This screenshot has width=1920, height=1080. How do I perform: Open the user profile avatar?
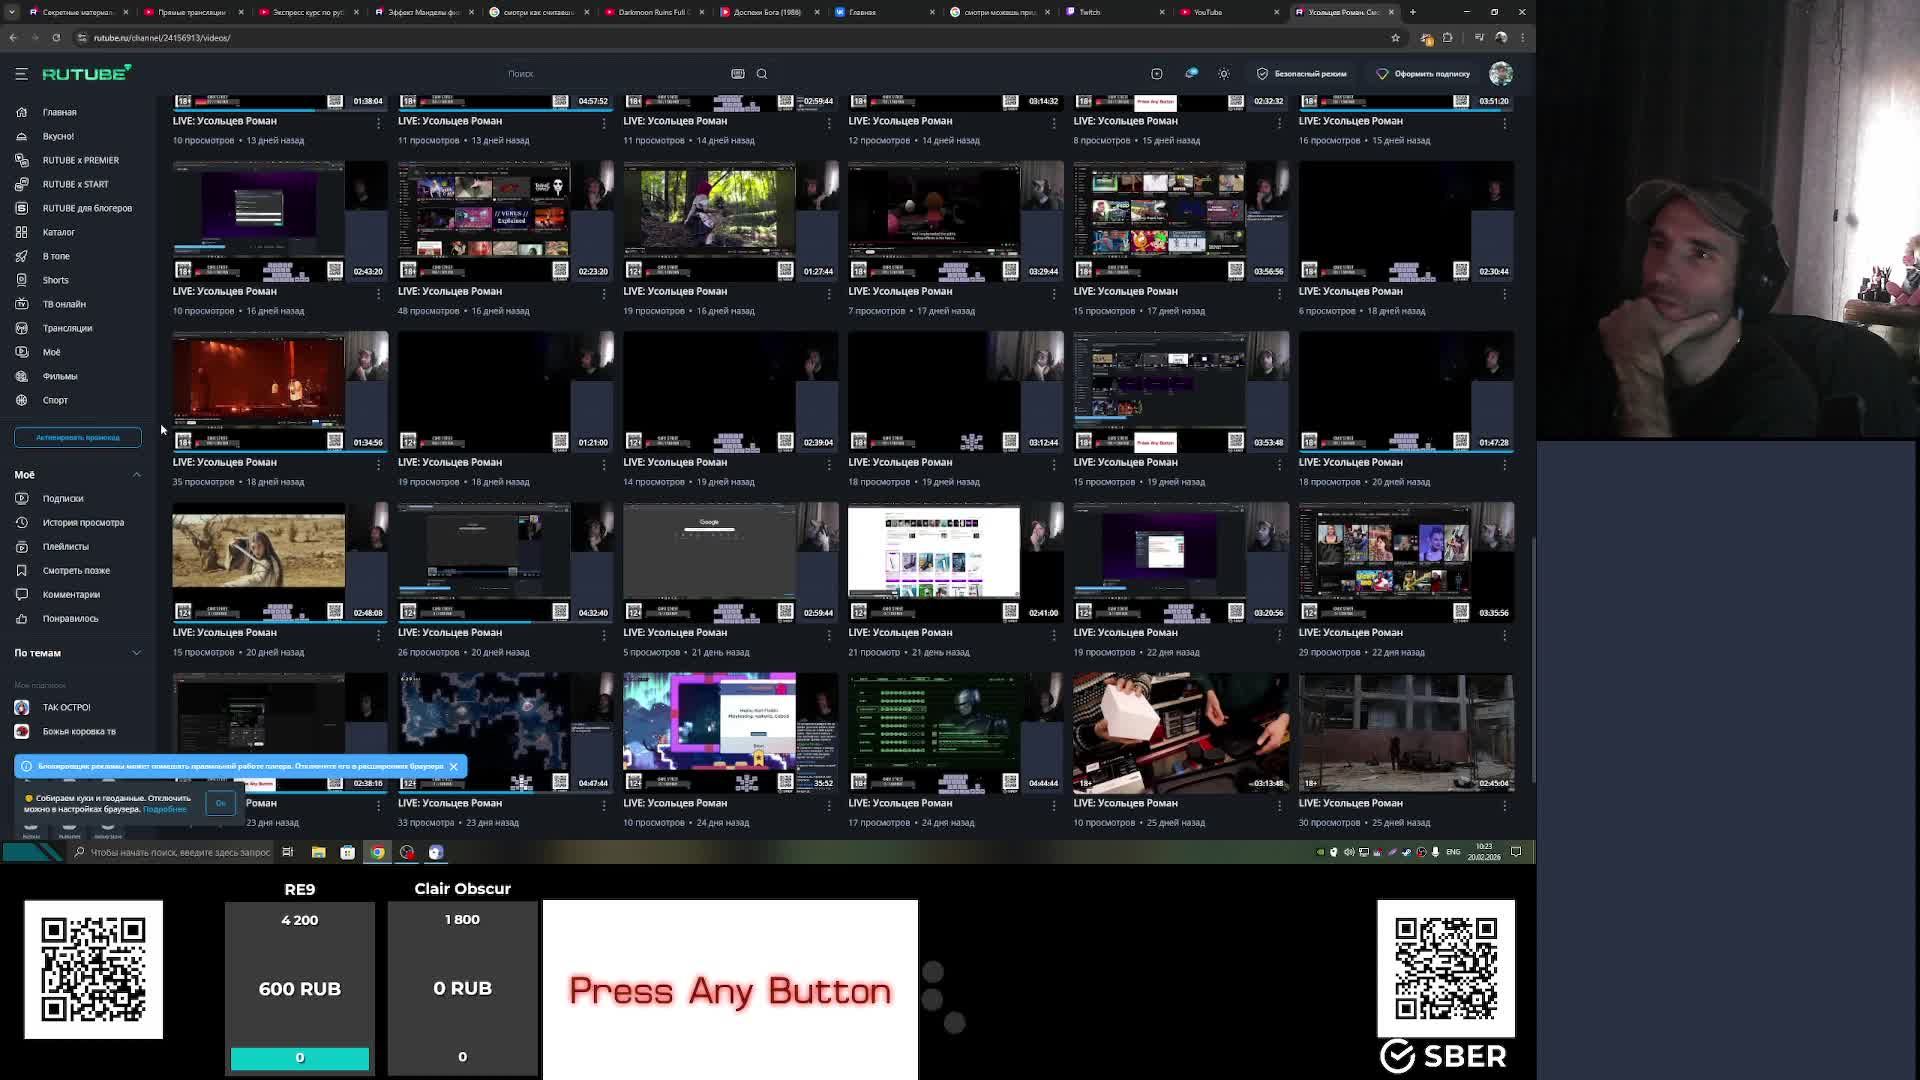click(x=1500, y=74)
